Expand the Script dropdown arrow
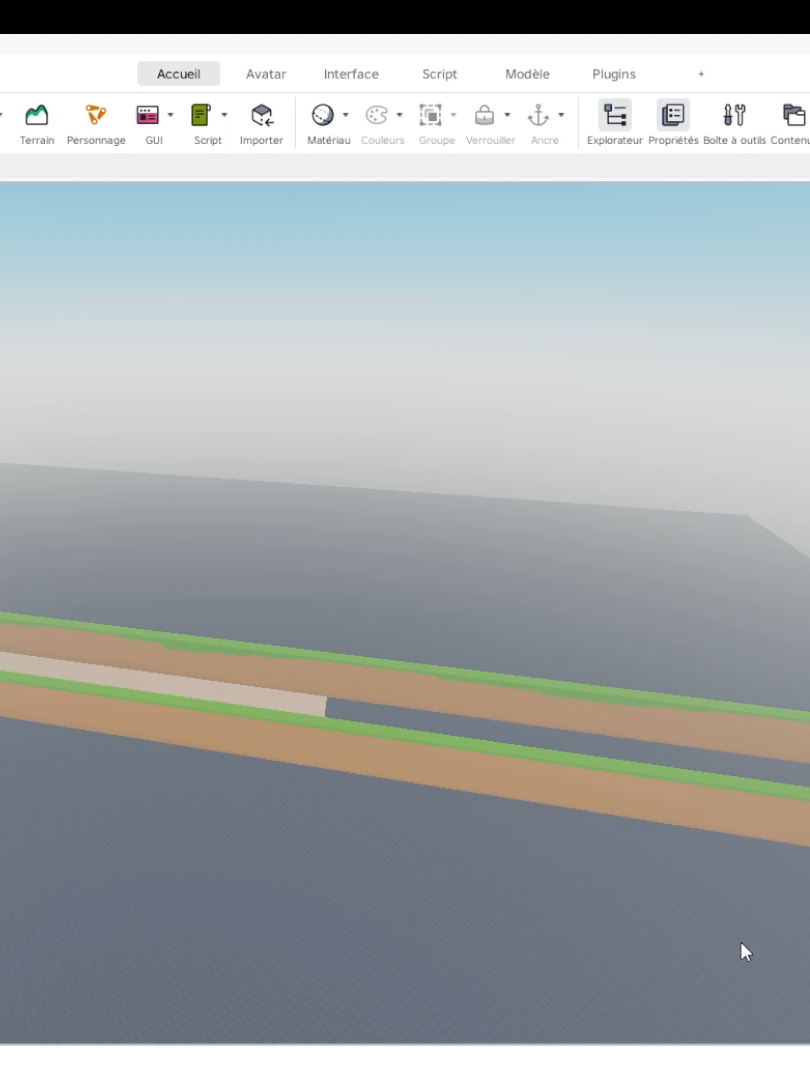Screen dimensions: 810x1080 (224, 115)
